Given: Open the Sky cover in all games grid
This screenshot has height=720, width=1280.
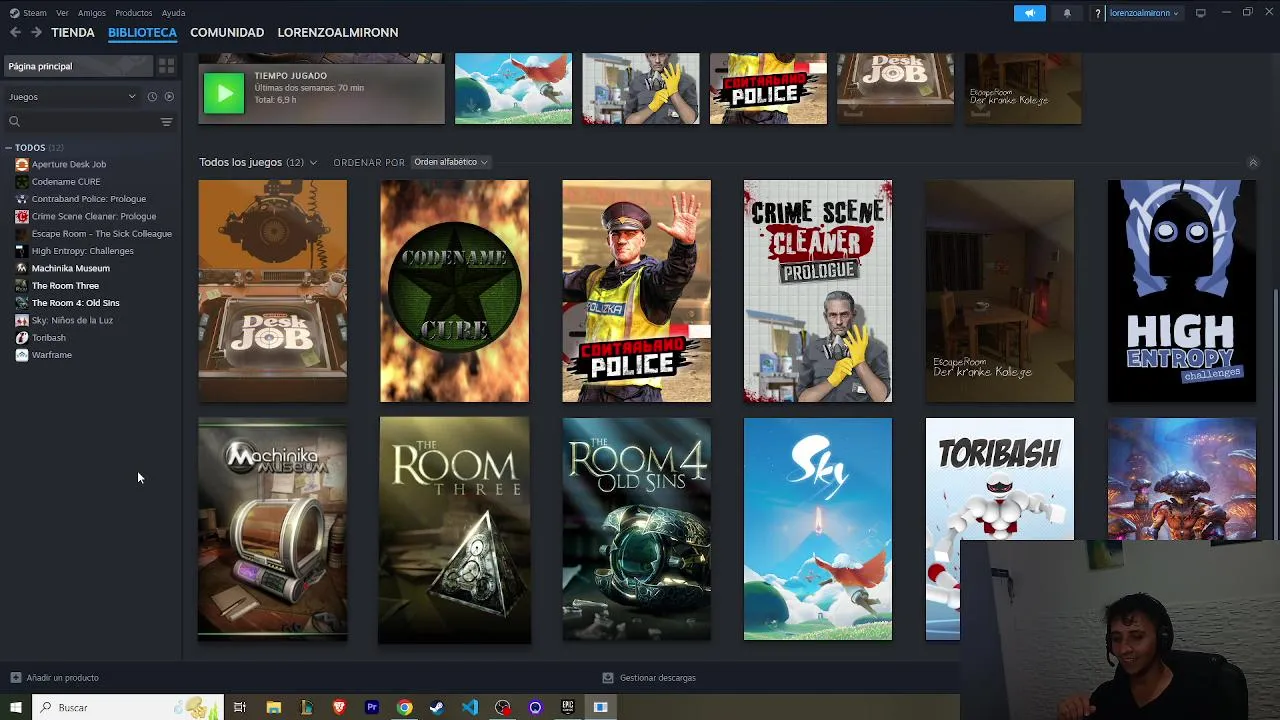Looking at the screenshot, I should (x=818, y=529).
